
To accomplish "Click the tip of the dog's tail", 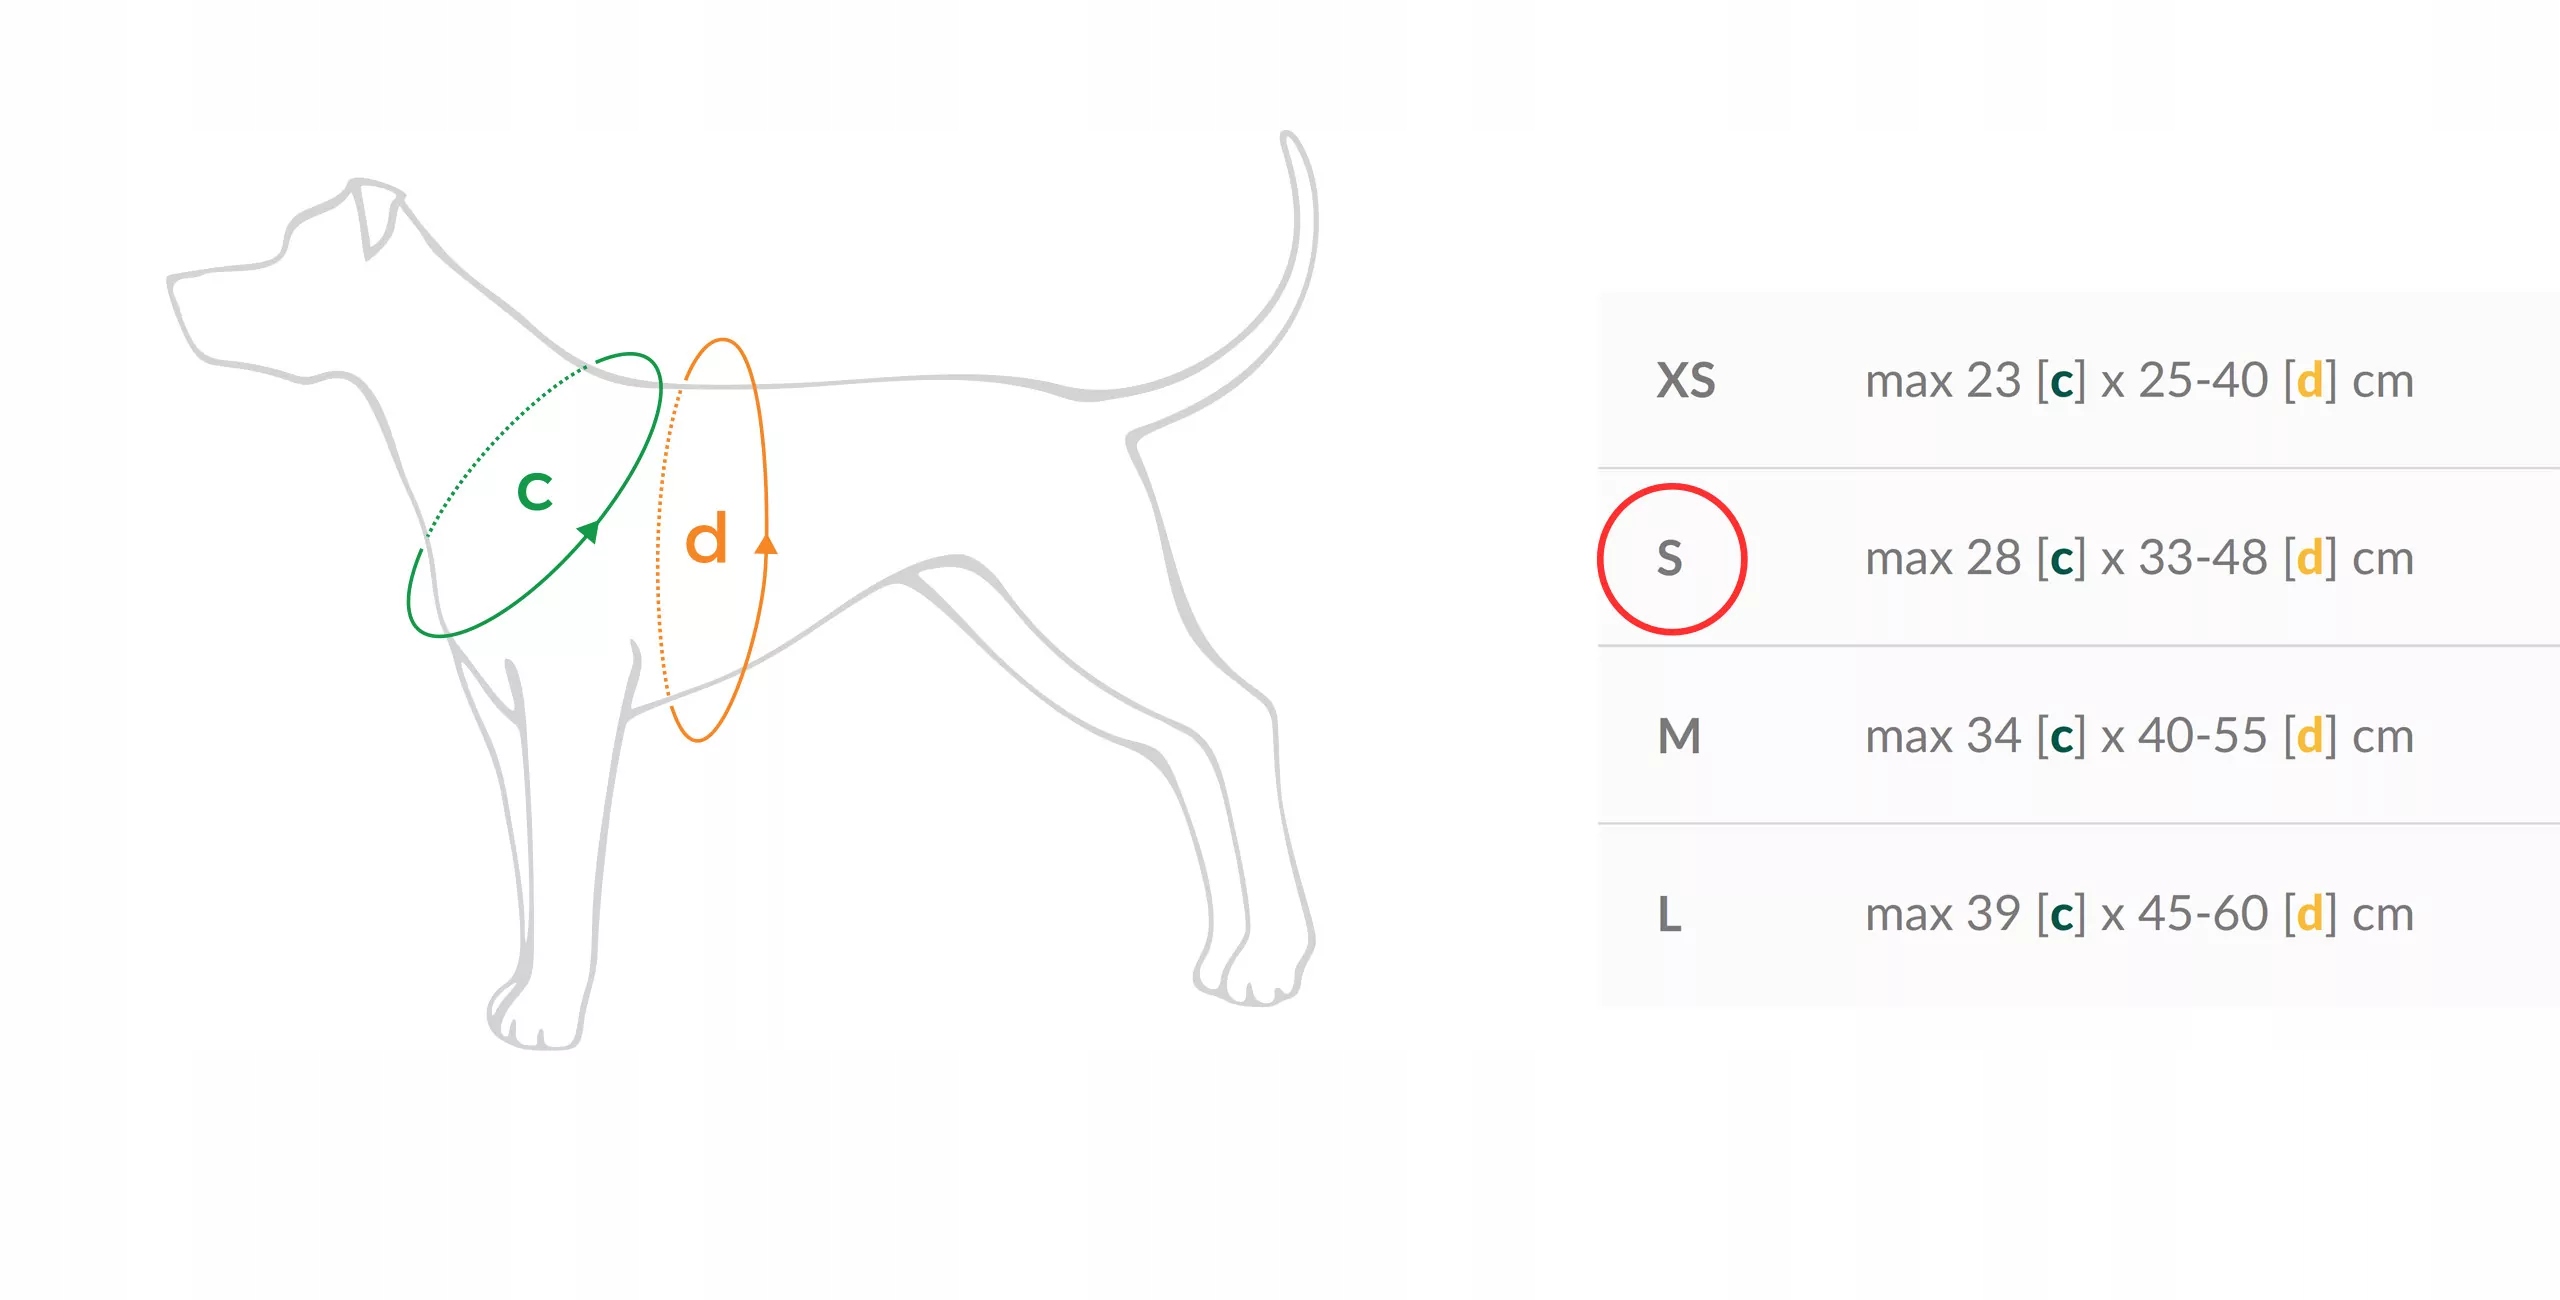I will click(1290, 140).
